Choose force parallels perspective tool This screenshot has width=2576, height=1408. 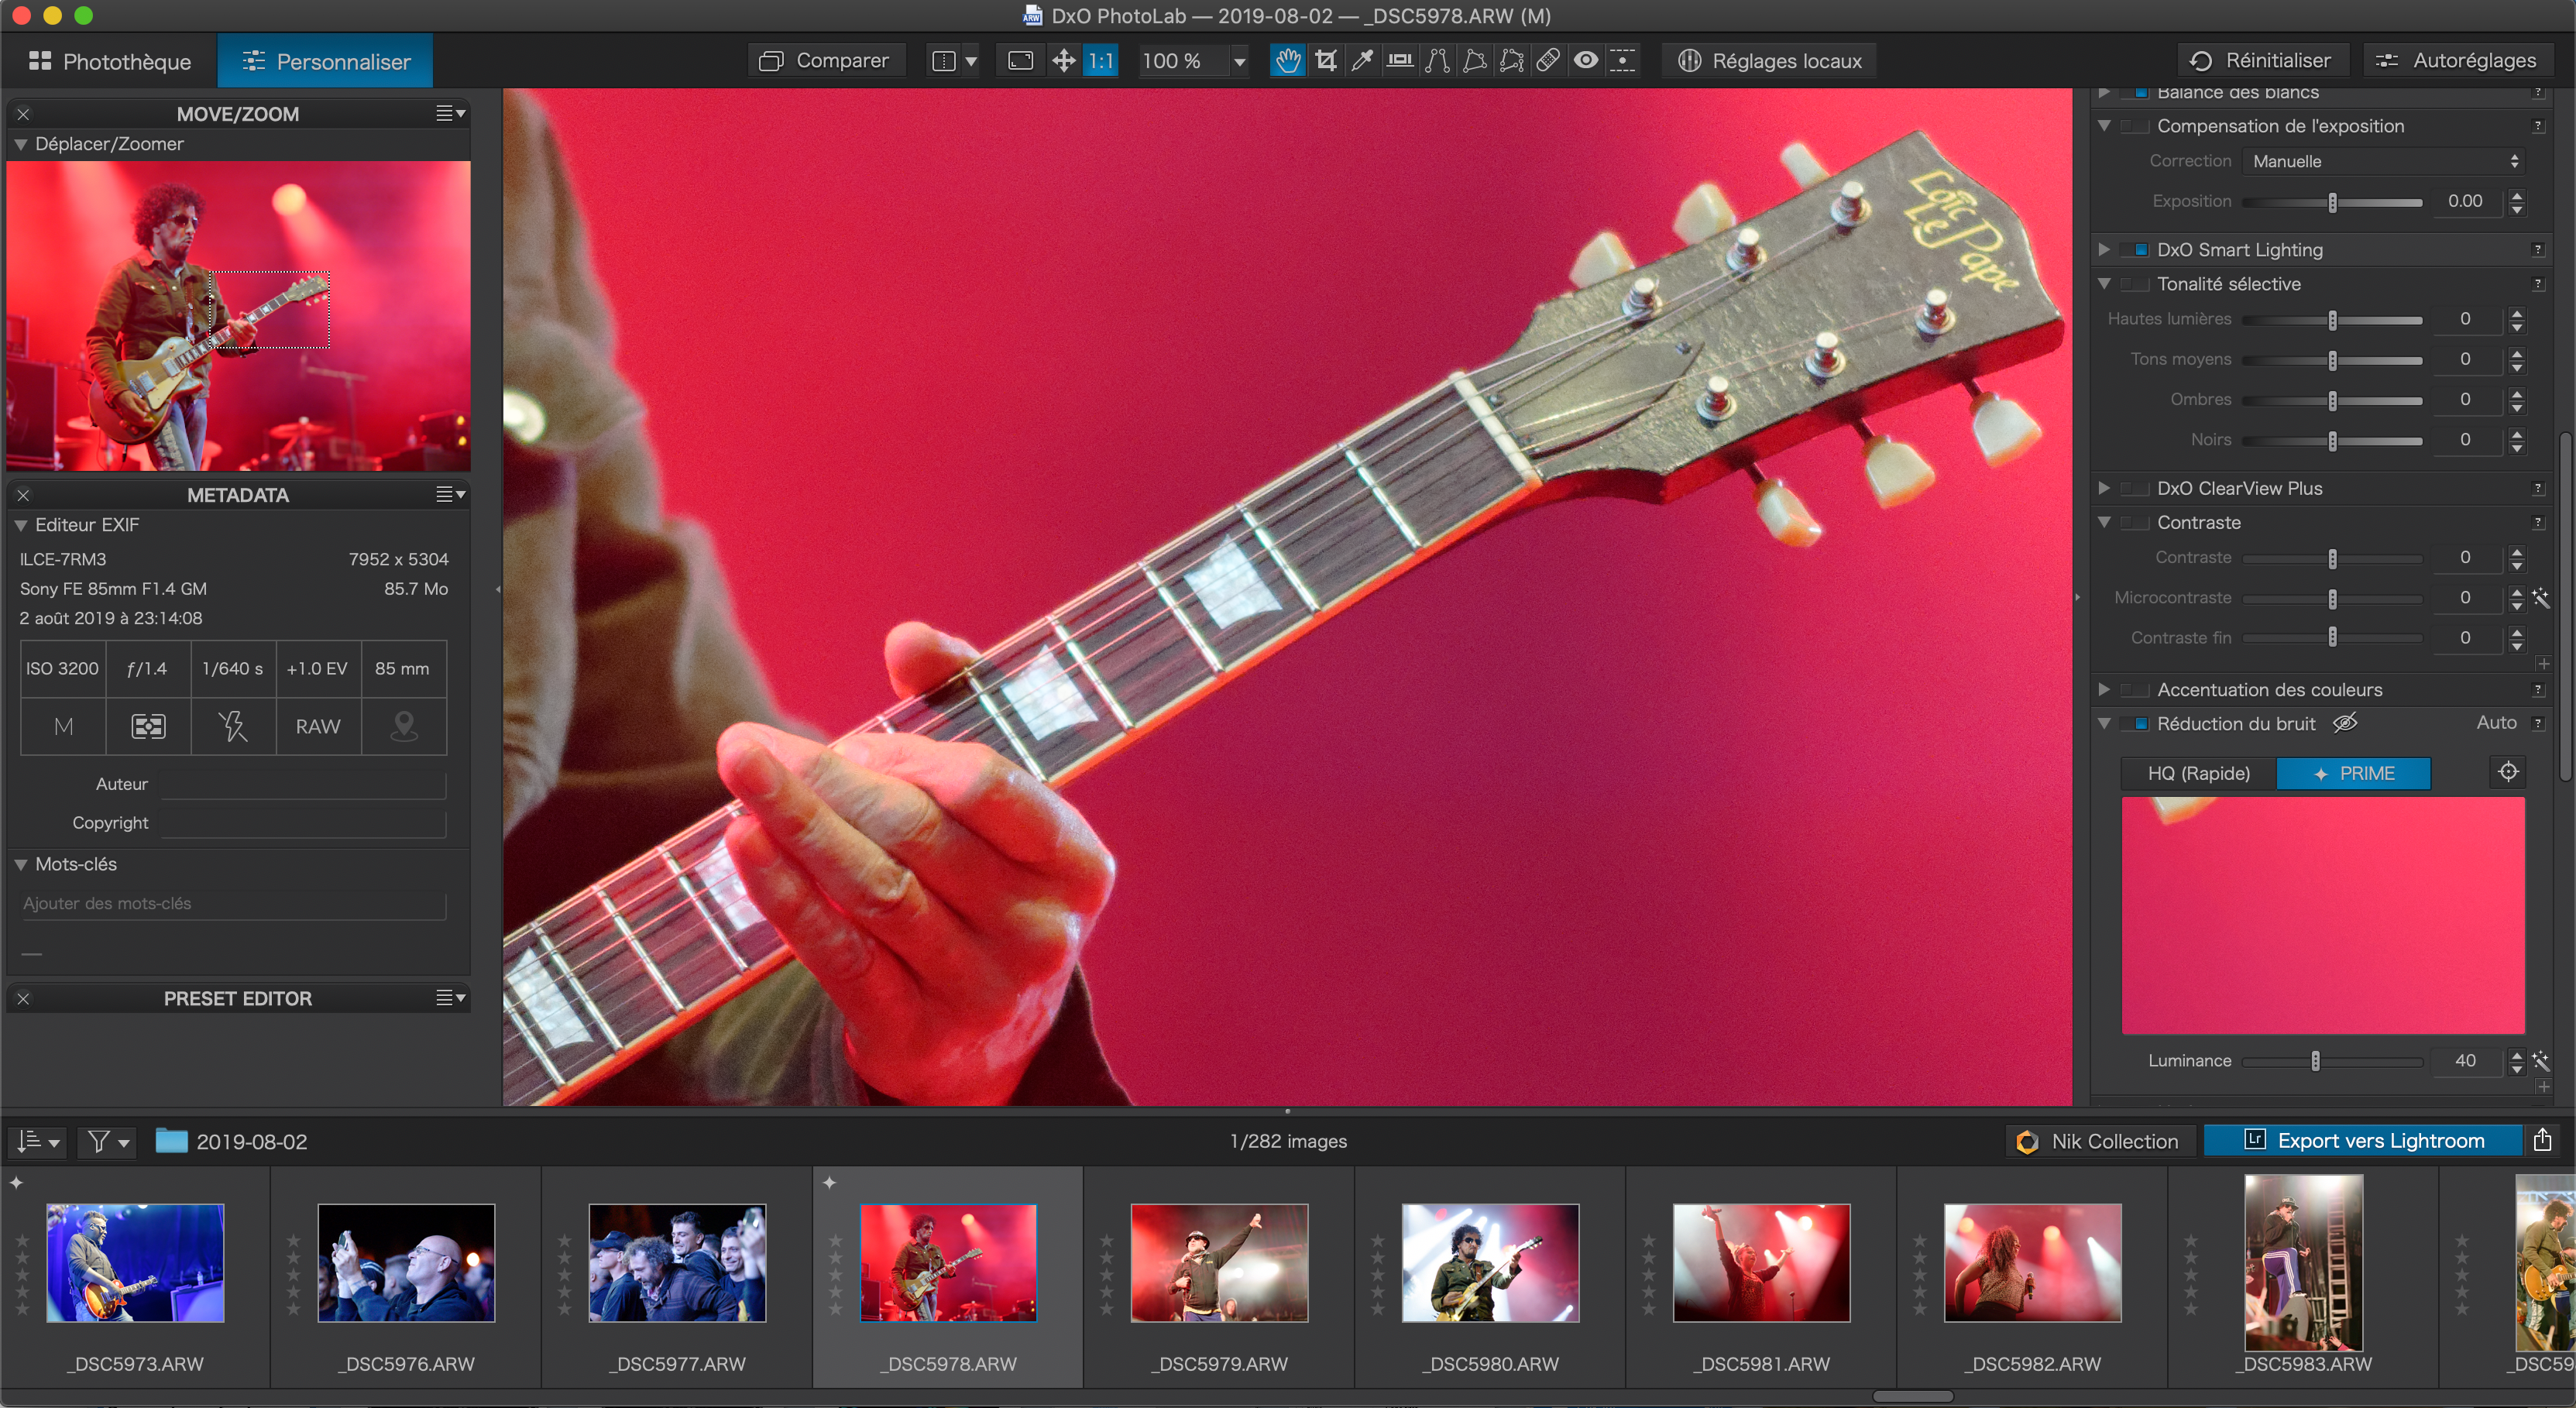[1437, 61]
